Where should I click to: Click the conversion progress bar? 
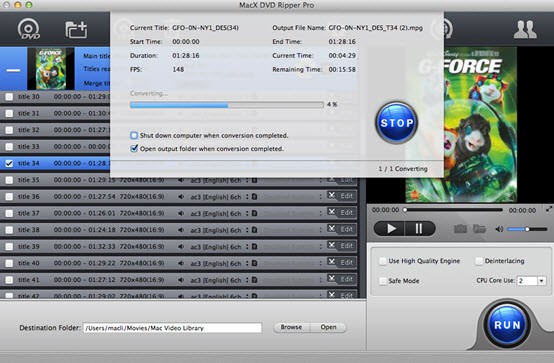pos(227,105)
